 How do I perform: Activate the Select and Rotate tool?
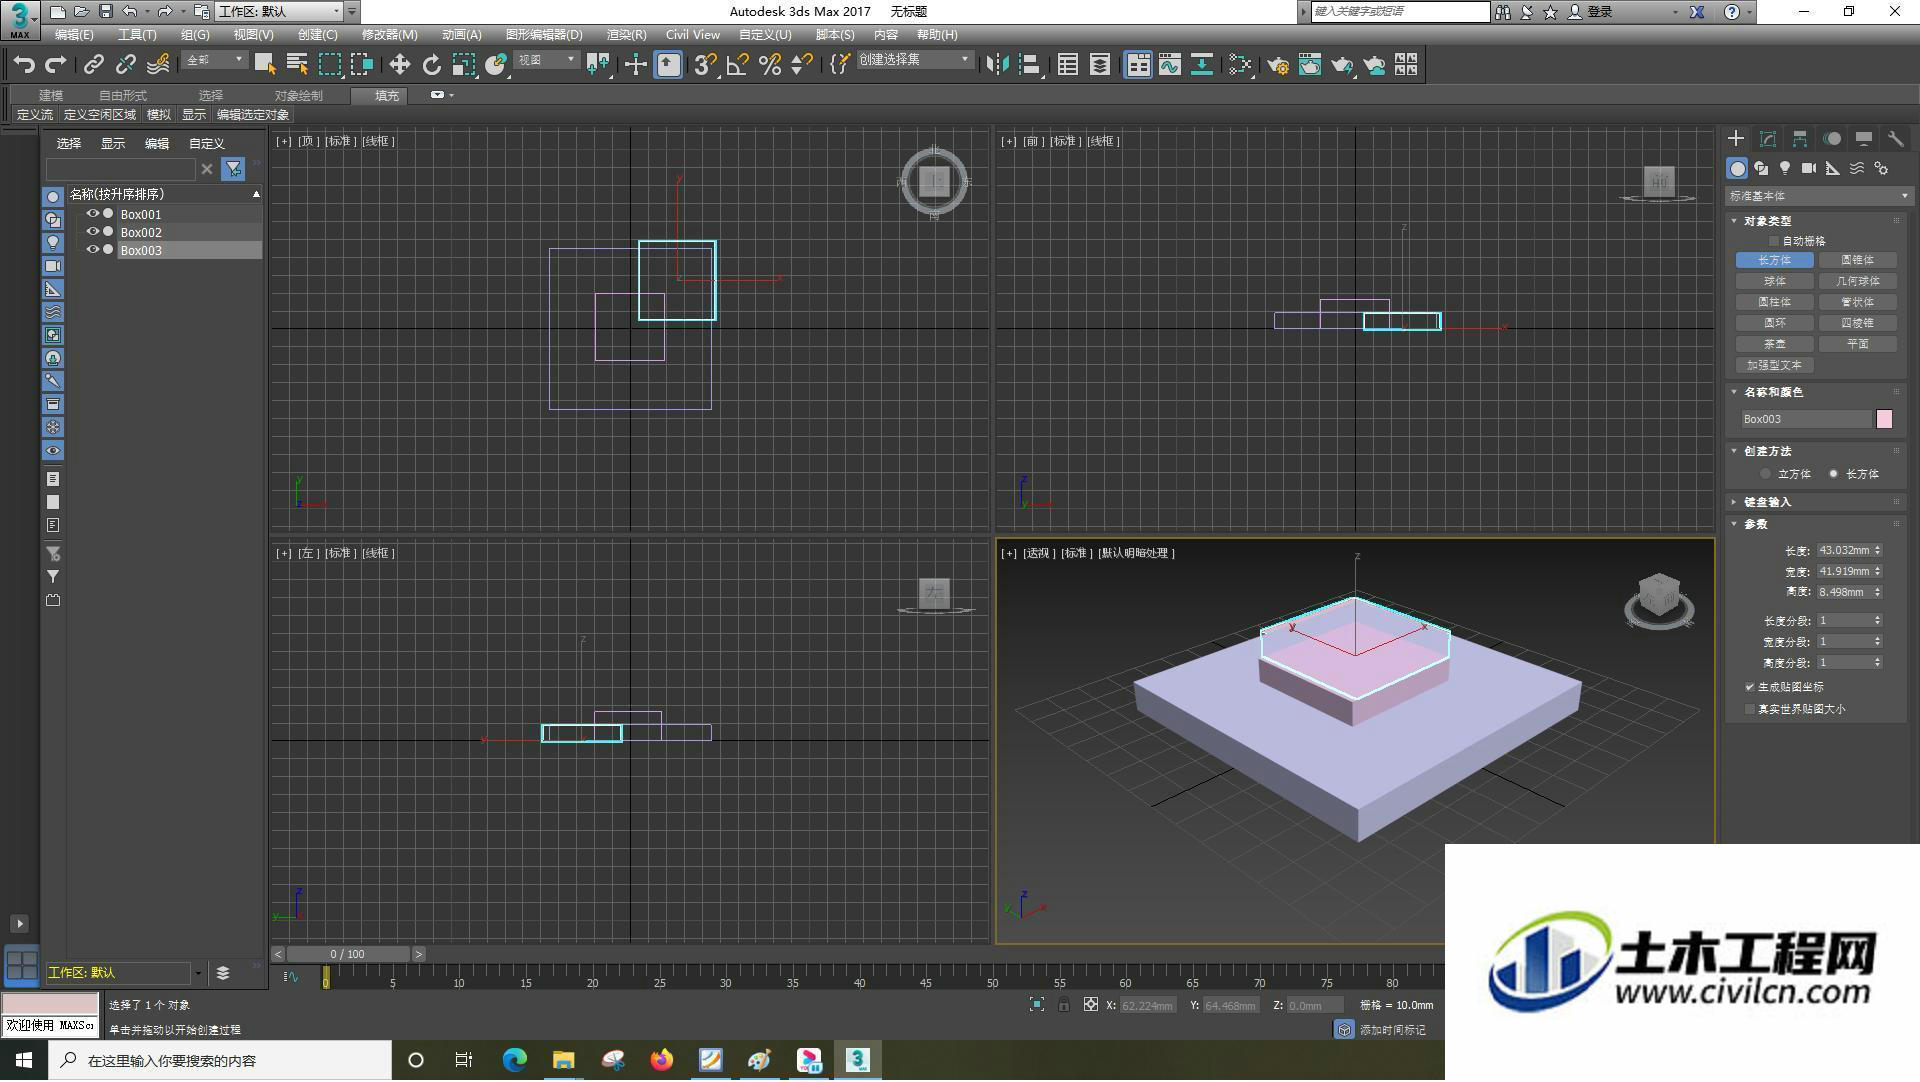tap(431, 65)
